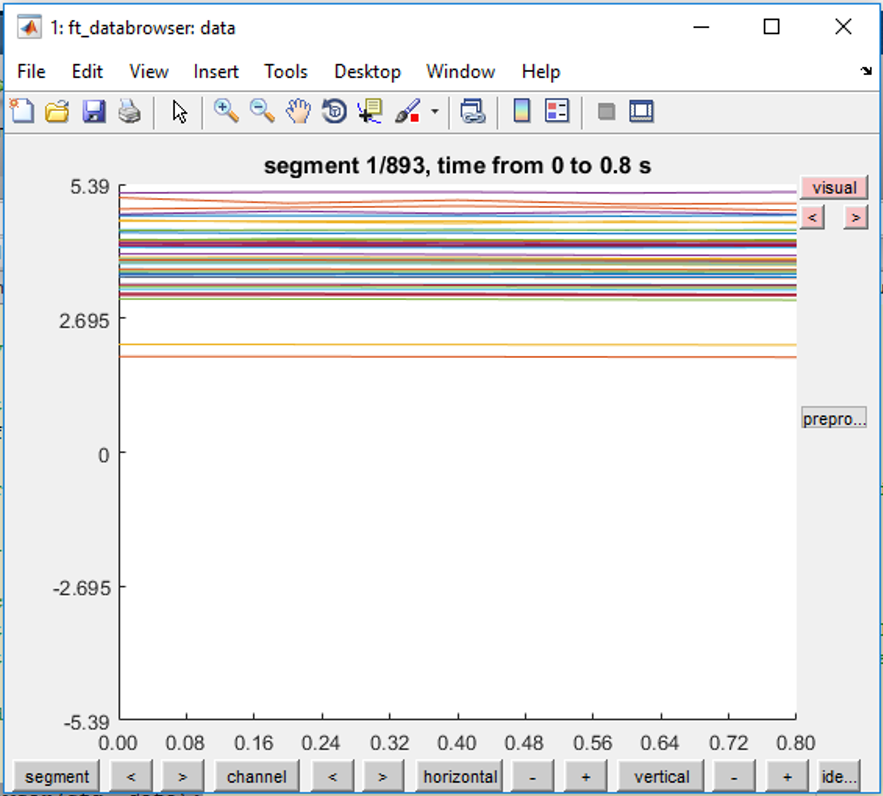
Task: Open the Tools menu
Action: click(x=286, y=71)
